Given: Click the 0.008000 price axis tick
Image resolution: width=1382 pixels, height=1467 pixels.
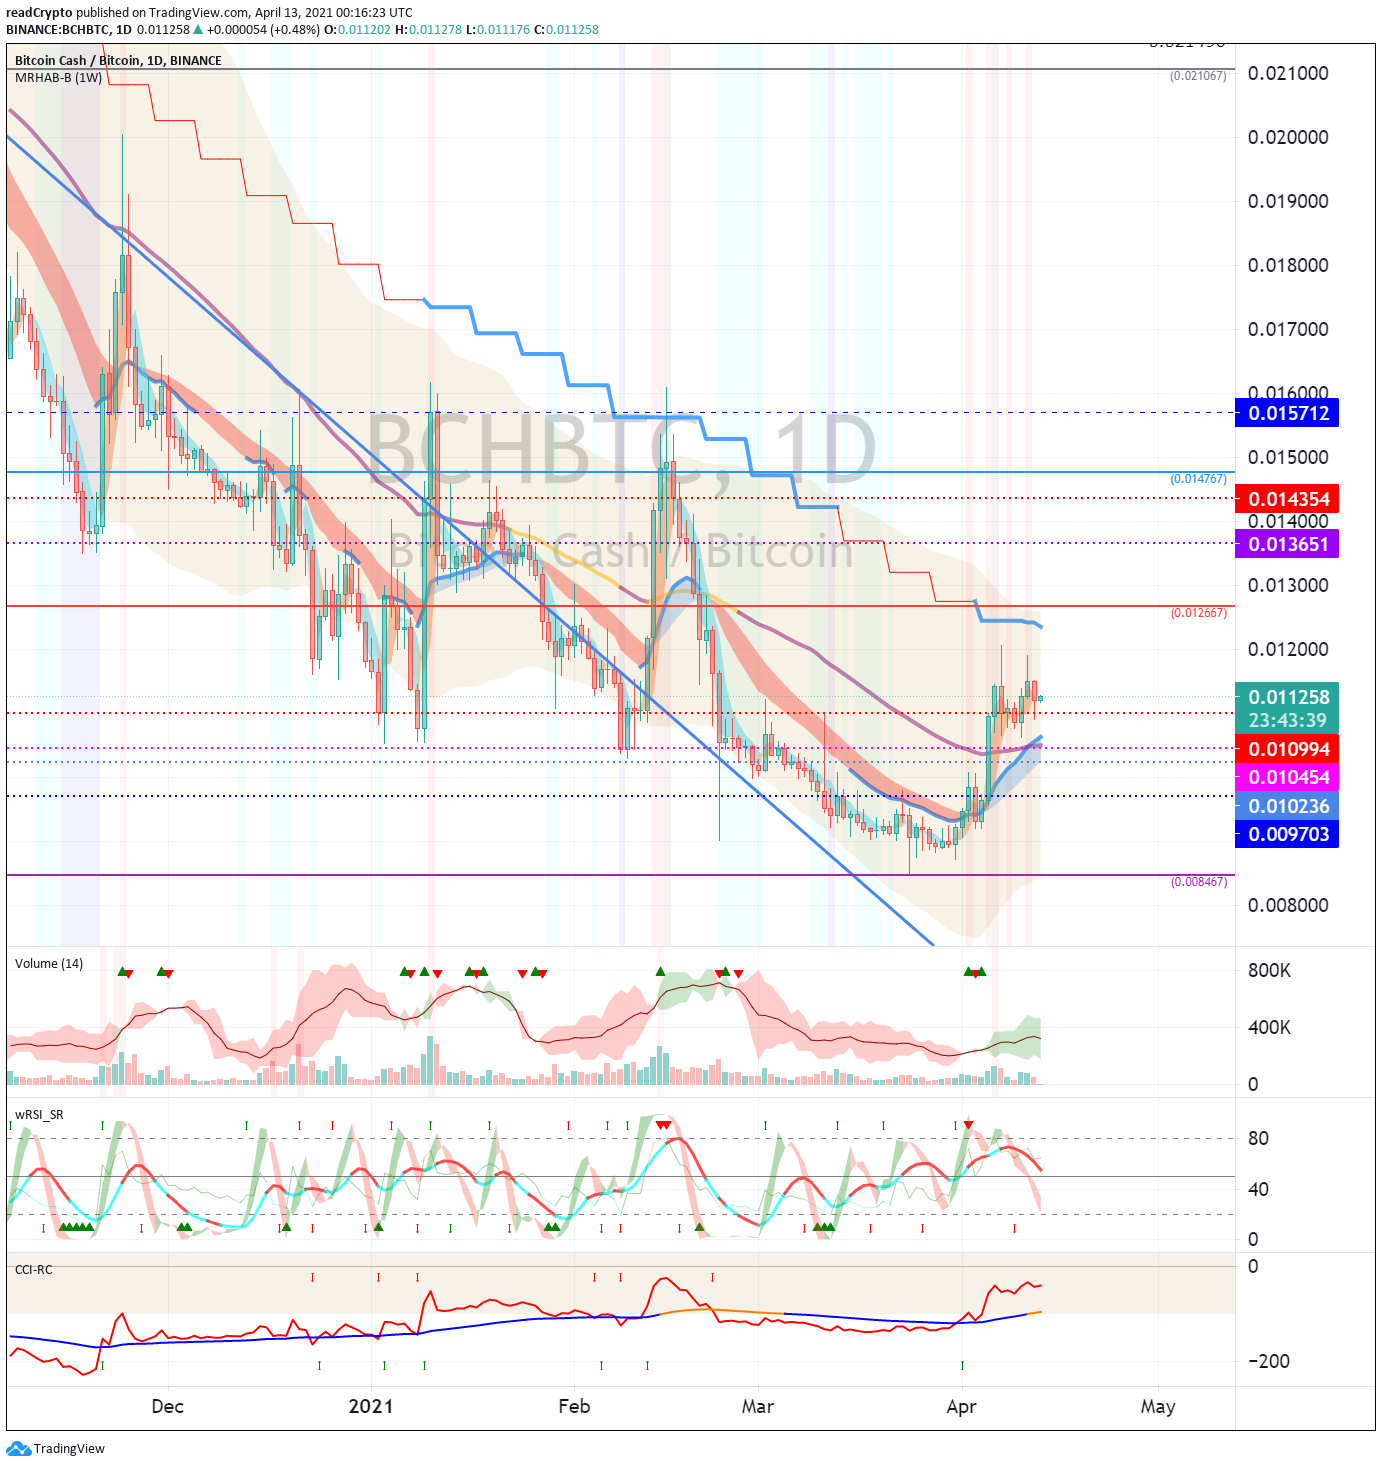Looking at the screenshot, I should [x=1288, y=905].
